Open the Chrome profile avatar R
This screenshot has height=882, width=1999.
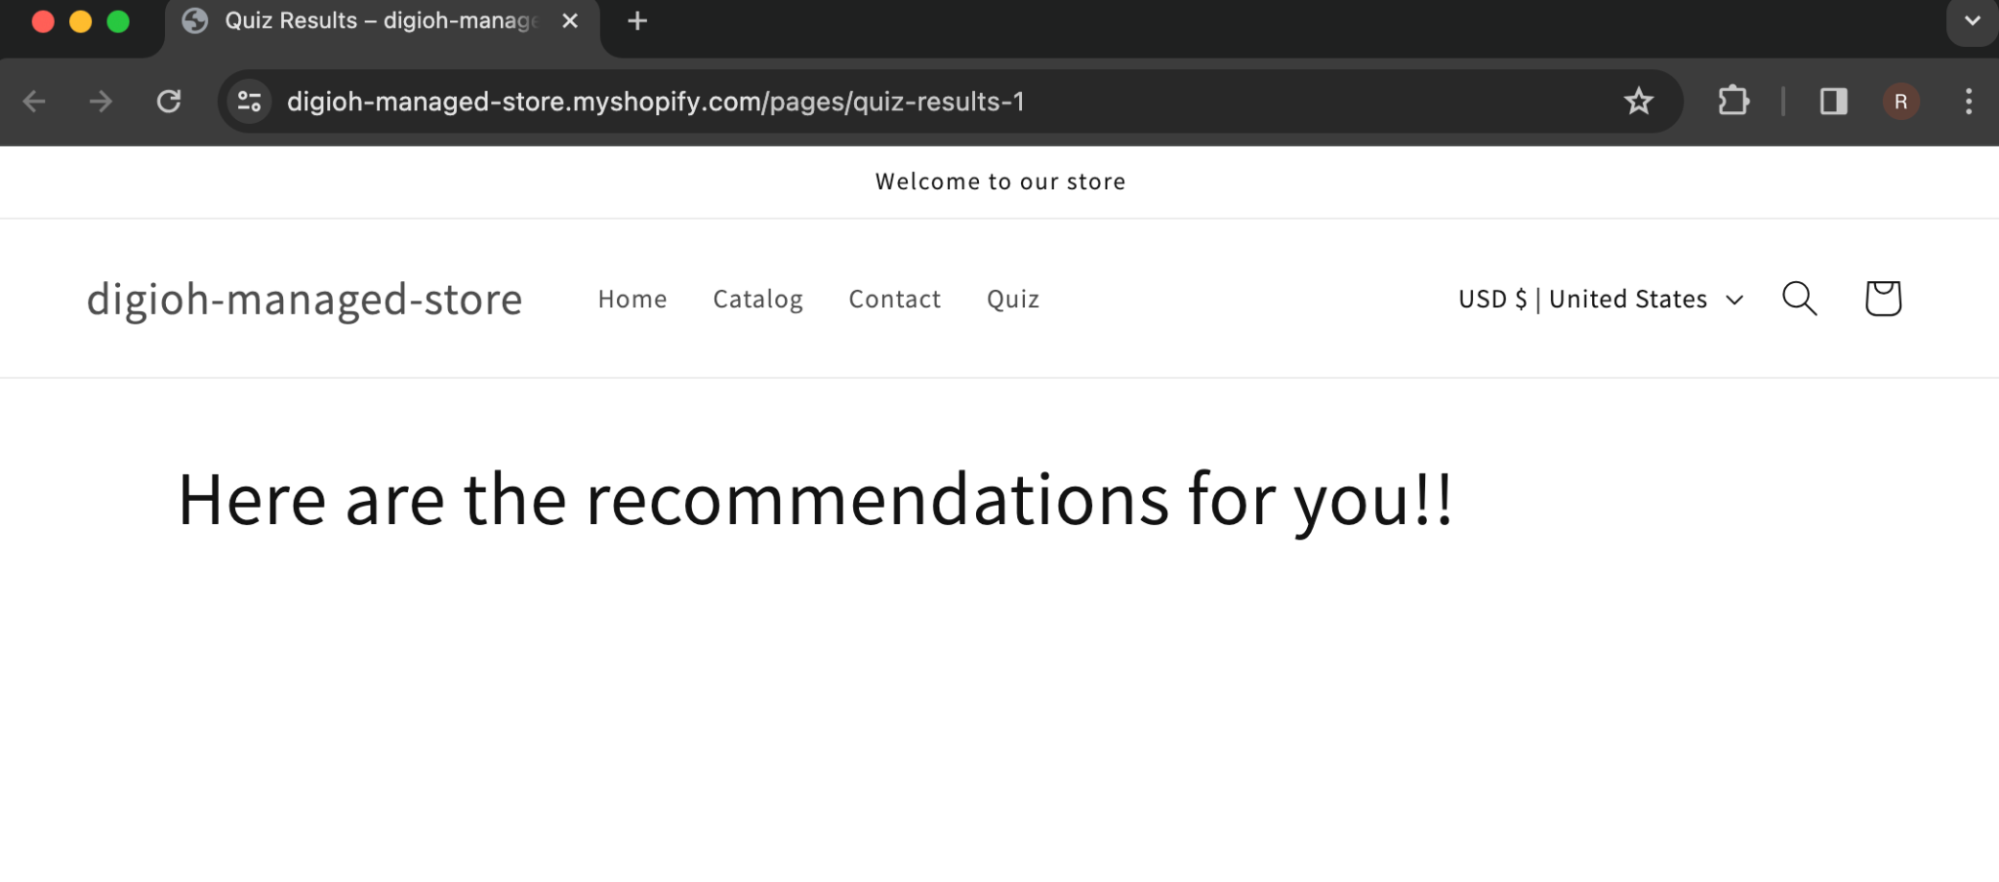[x=1901, y=101]
